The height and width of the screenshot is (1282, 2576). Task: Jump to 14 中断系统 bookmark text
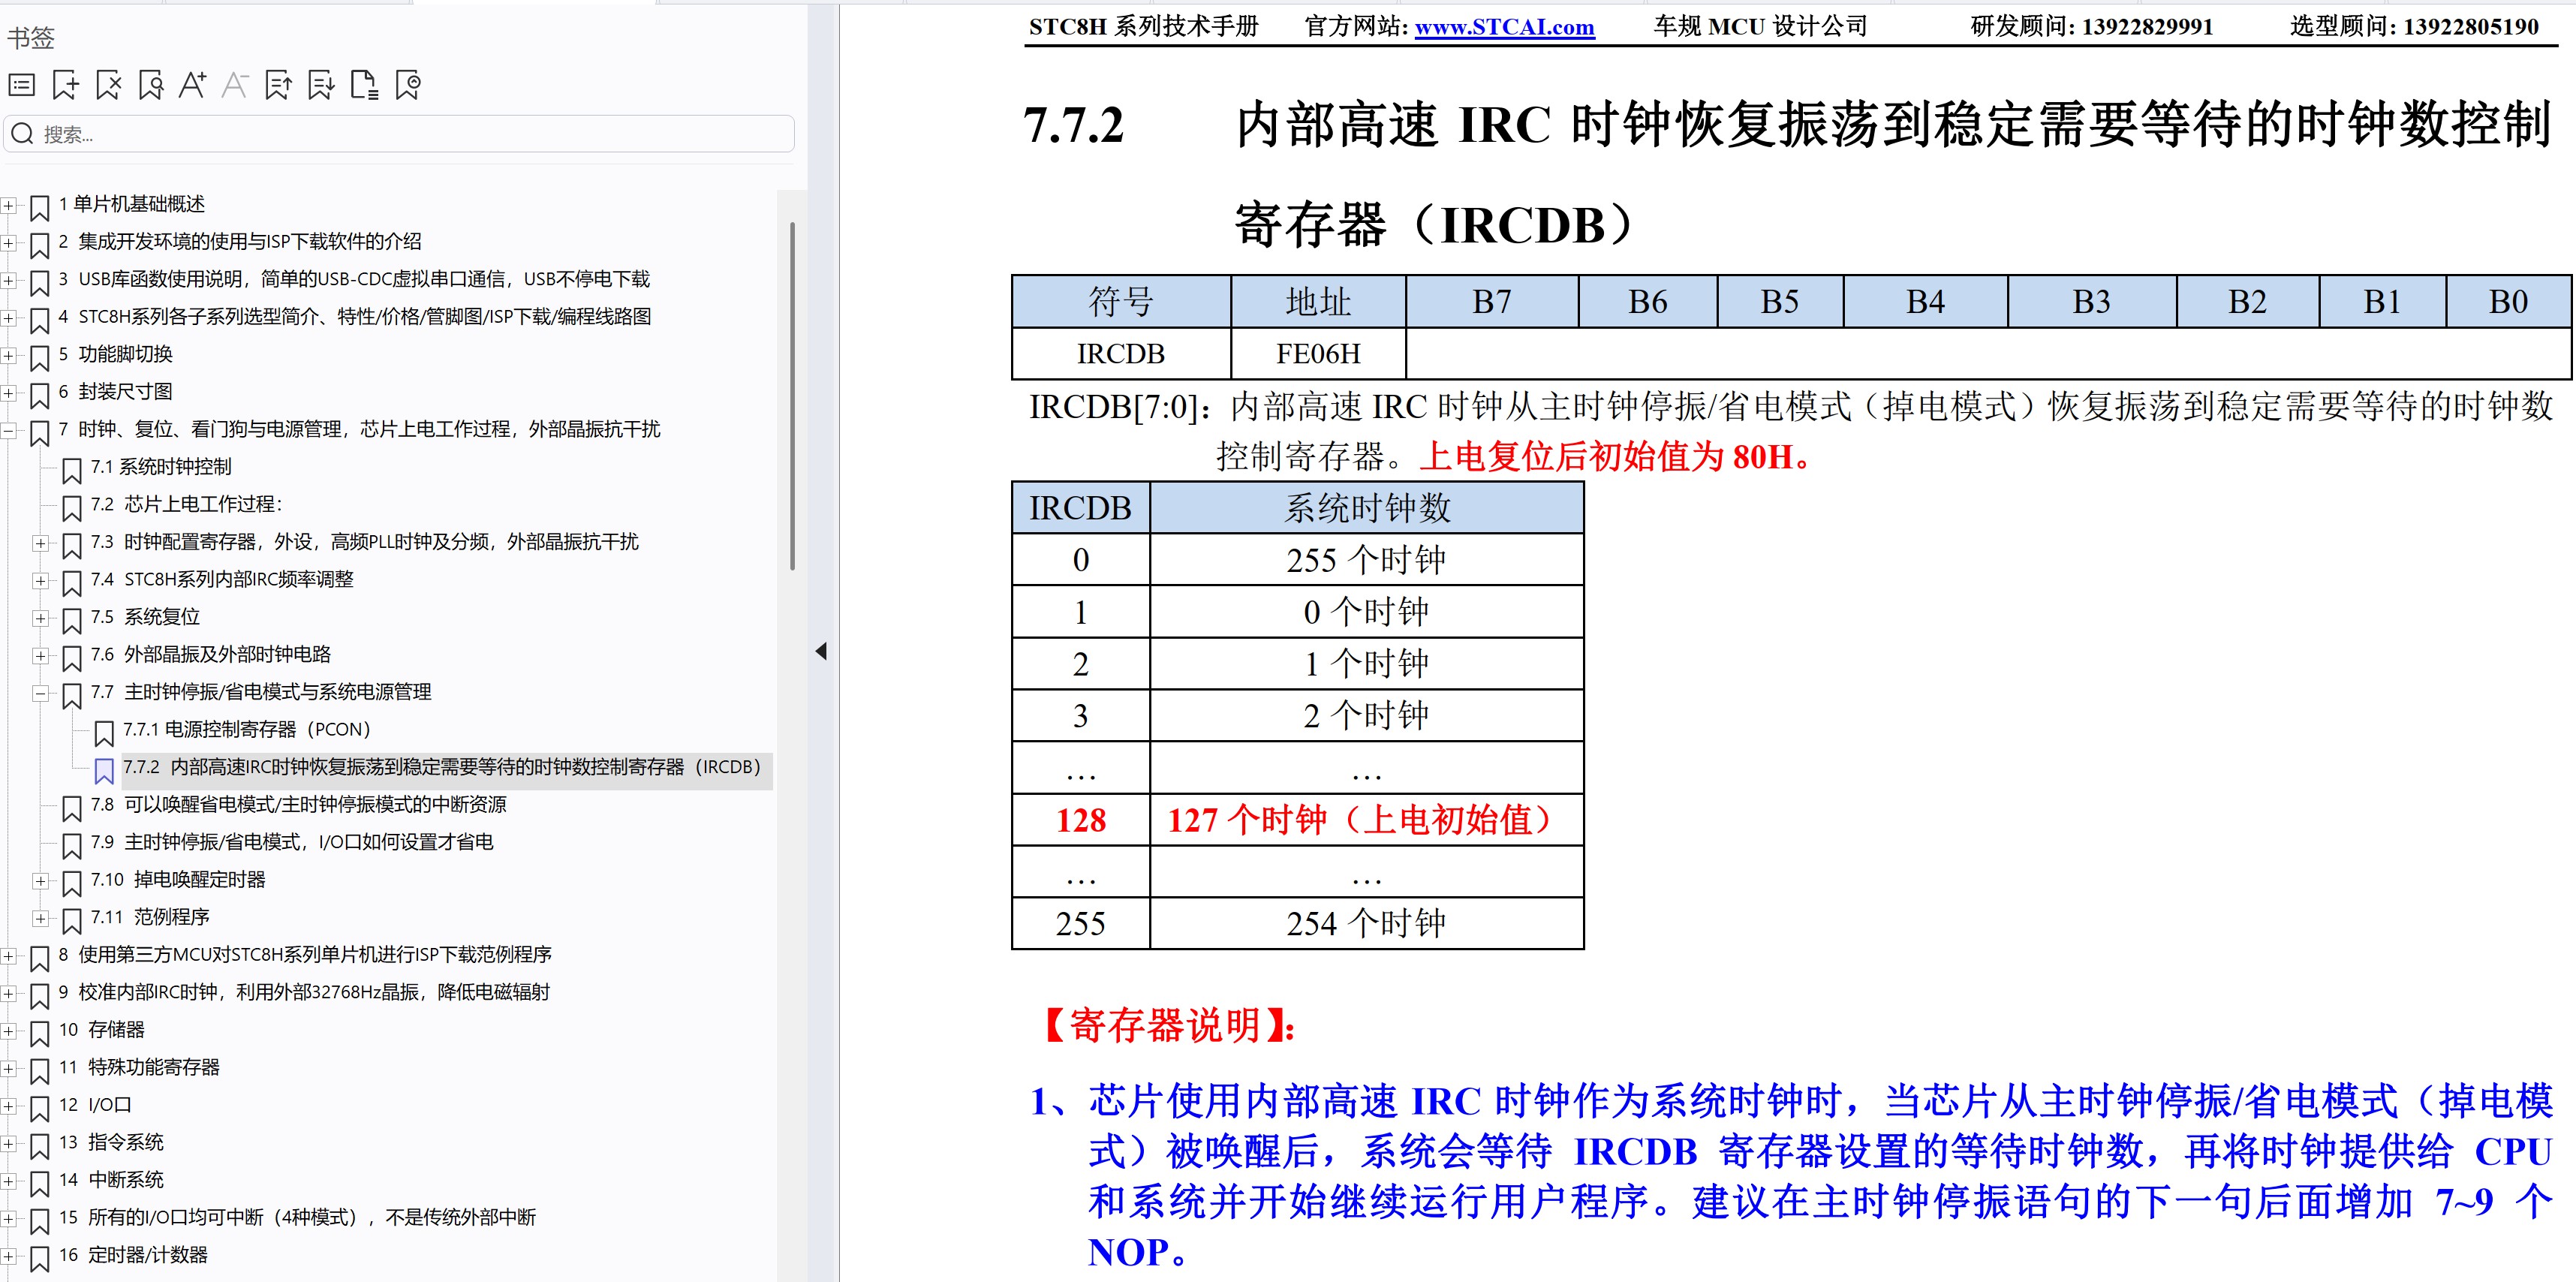[111, 1179]
